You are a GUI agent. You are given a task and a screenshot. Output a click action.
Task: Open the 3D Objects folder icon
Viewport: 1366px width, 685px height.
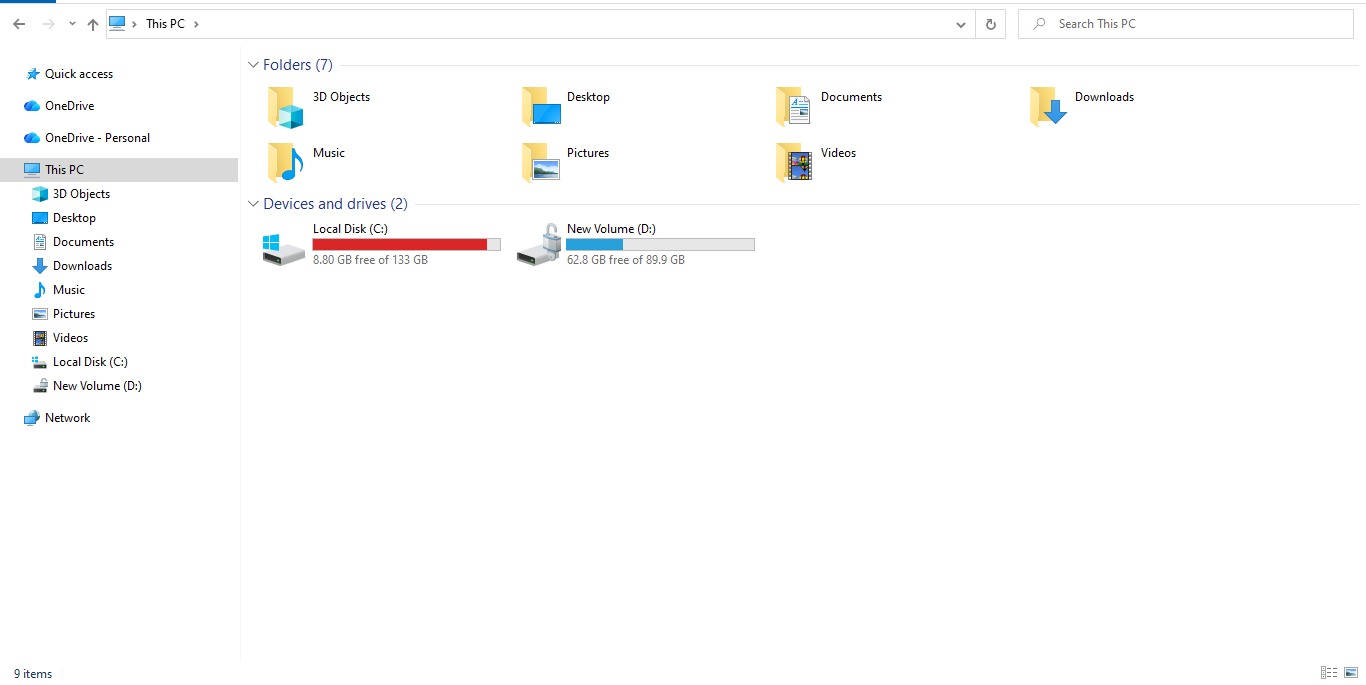[x=285, y=107]
